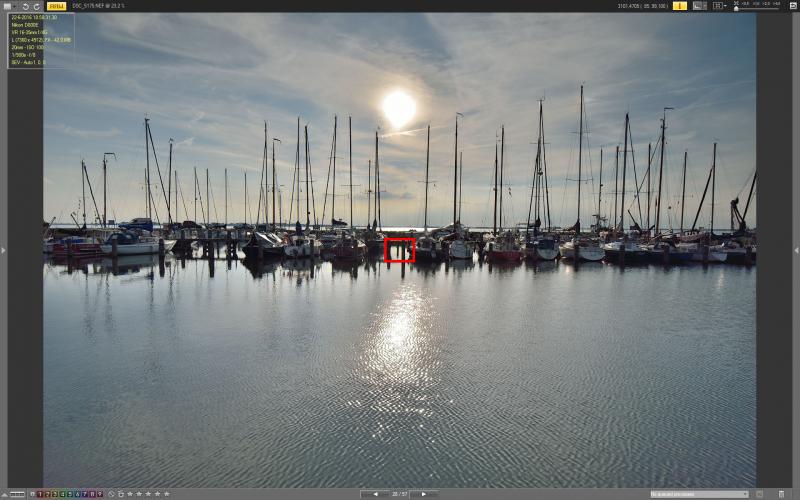The width and height of the screenshot is (800, 500).
Task: Open the main menu icon at top-left
Action: click(x=7, y=6)
